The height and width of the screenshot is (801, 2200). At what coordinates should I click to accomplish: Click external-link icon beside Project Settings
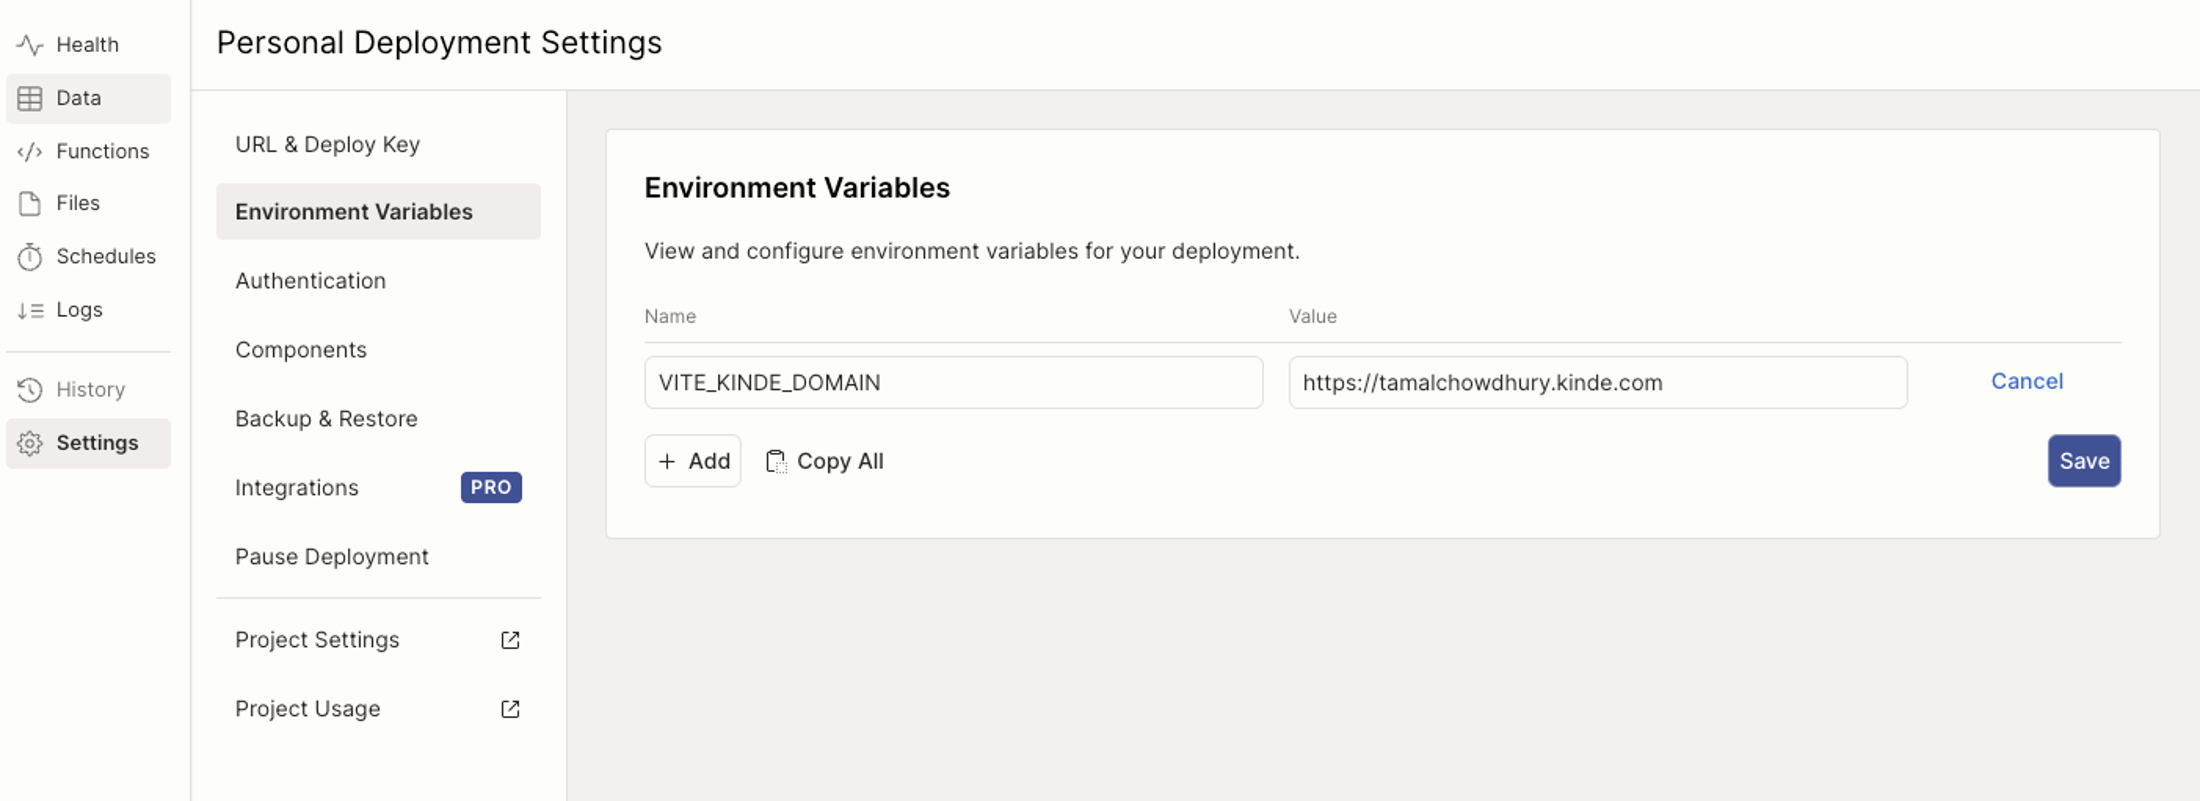(x=510, y=640)
